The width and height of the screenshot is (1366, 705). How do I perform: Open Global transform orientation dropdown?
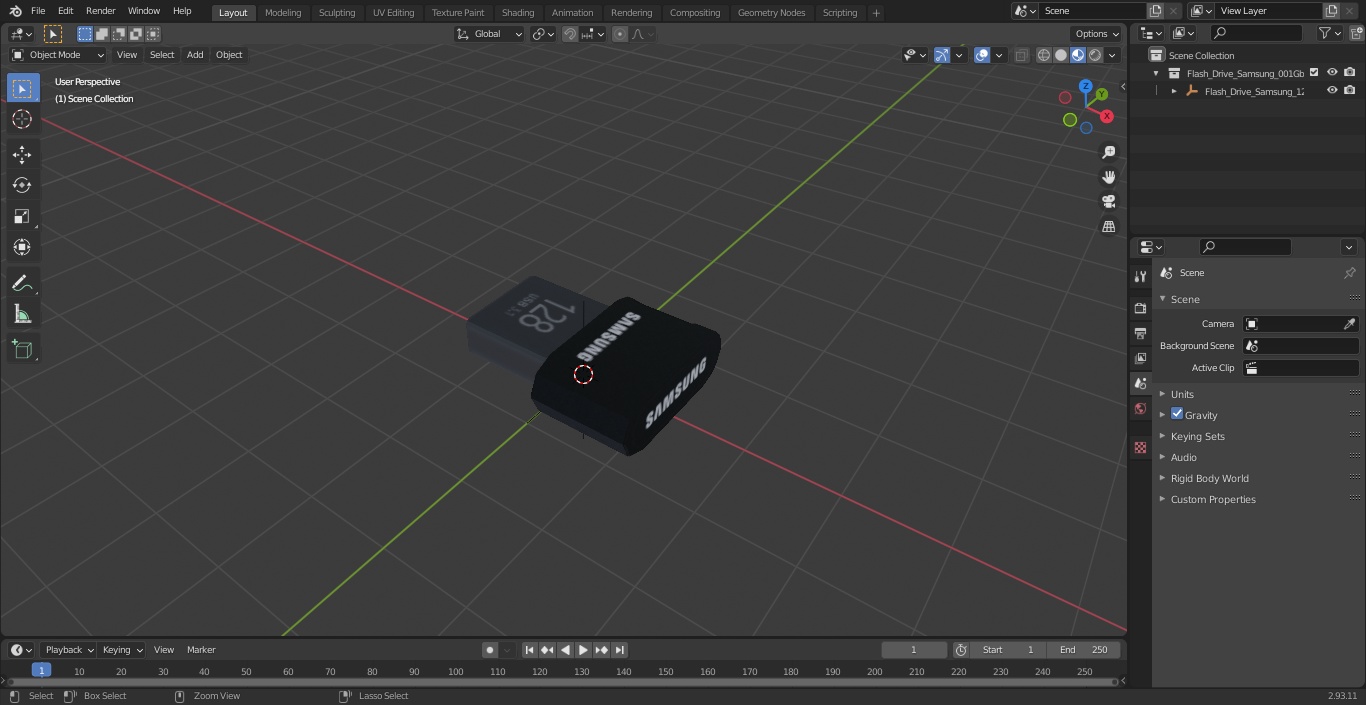[x=489, y=34]
